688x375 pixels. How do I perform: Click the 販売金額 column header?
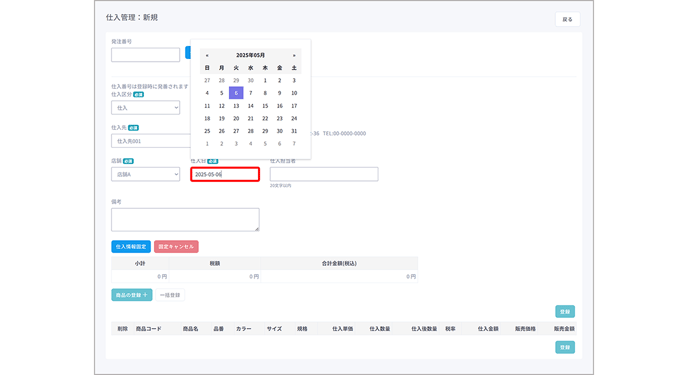(x=564, y=329)
